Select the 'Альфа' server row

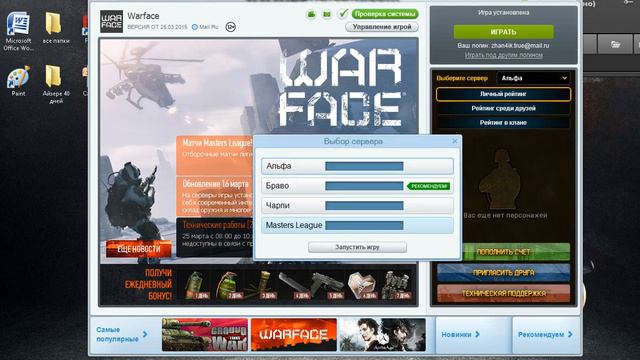[357, 166]
